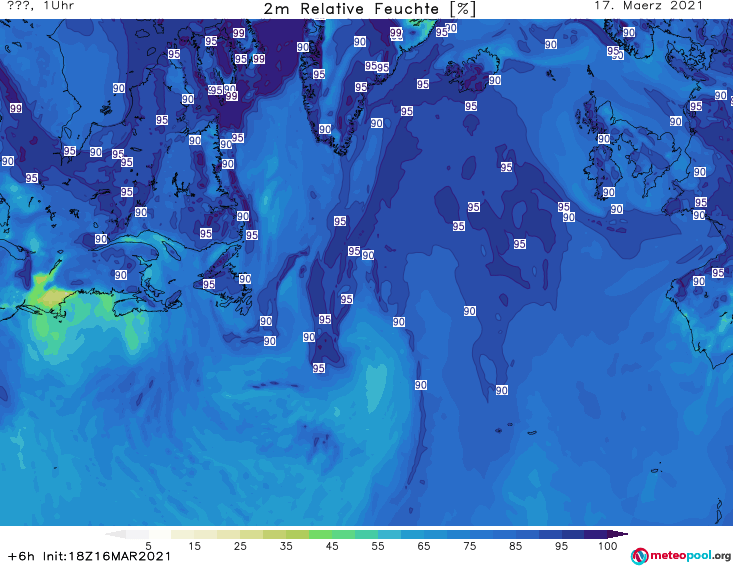
Task: Click the '15' legend value
Action: 194,546
